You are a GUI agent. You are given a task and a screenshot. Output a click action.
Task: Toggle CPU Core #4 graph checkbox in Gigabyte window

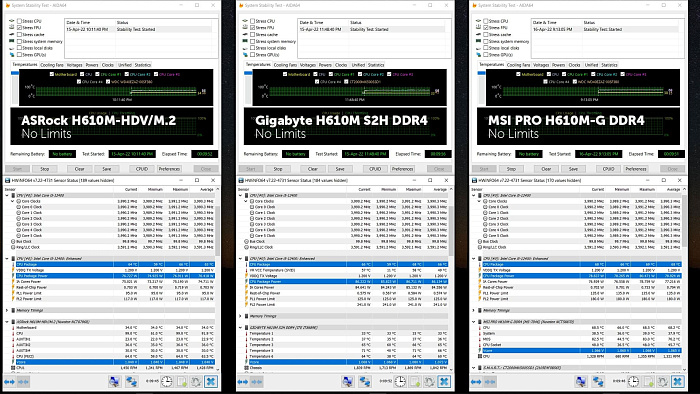click(x=316, y=82)
